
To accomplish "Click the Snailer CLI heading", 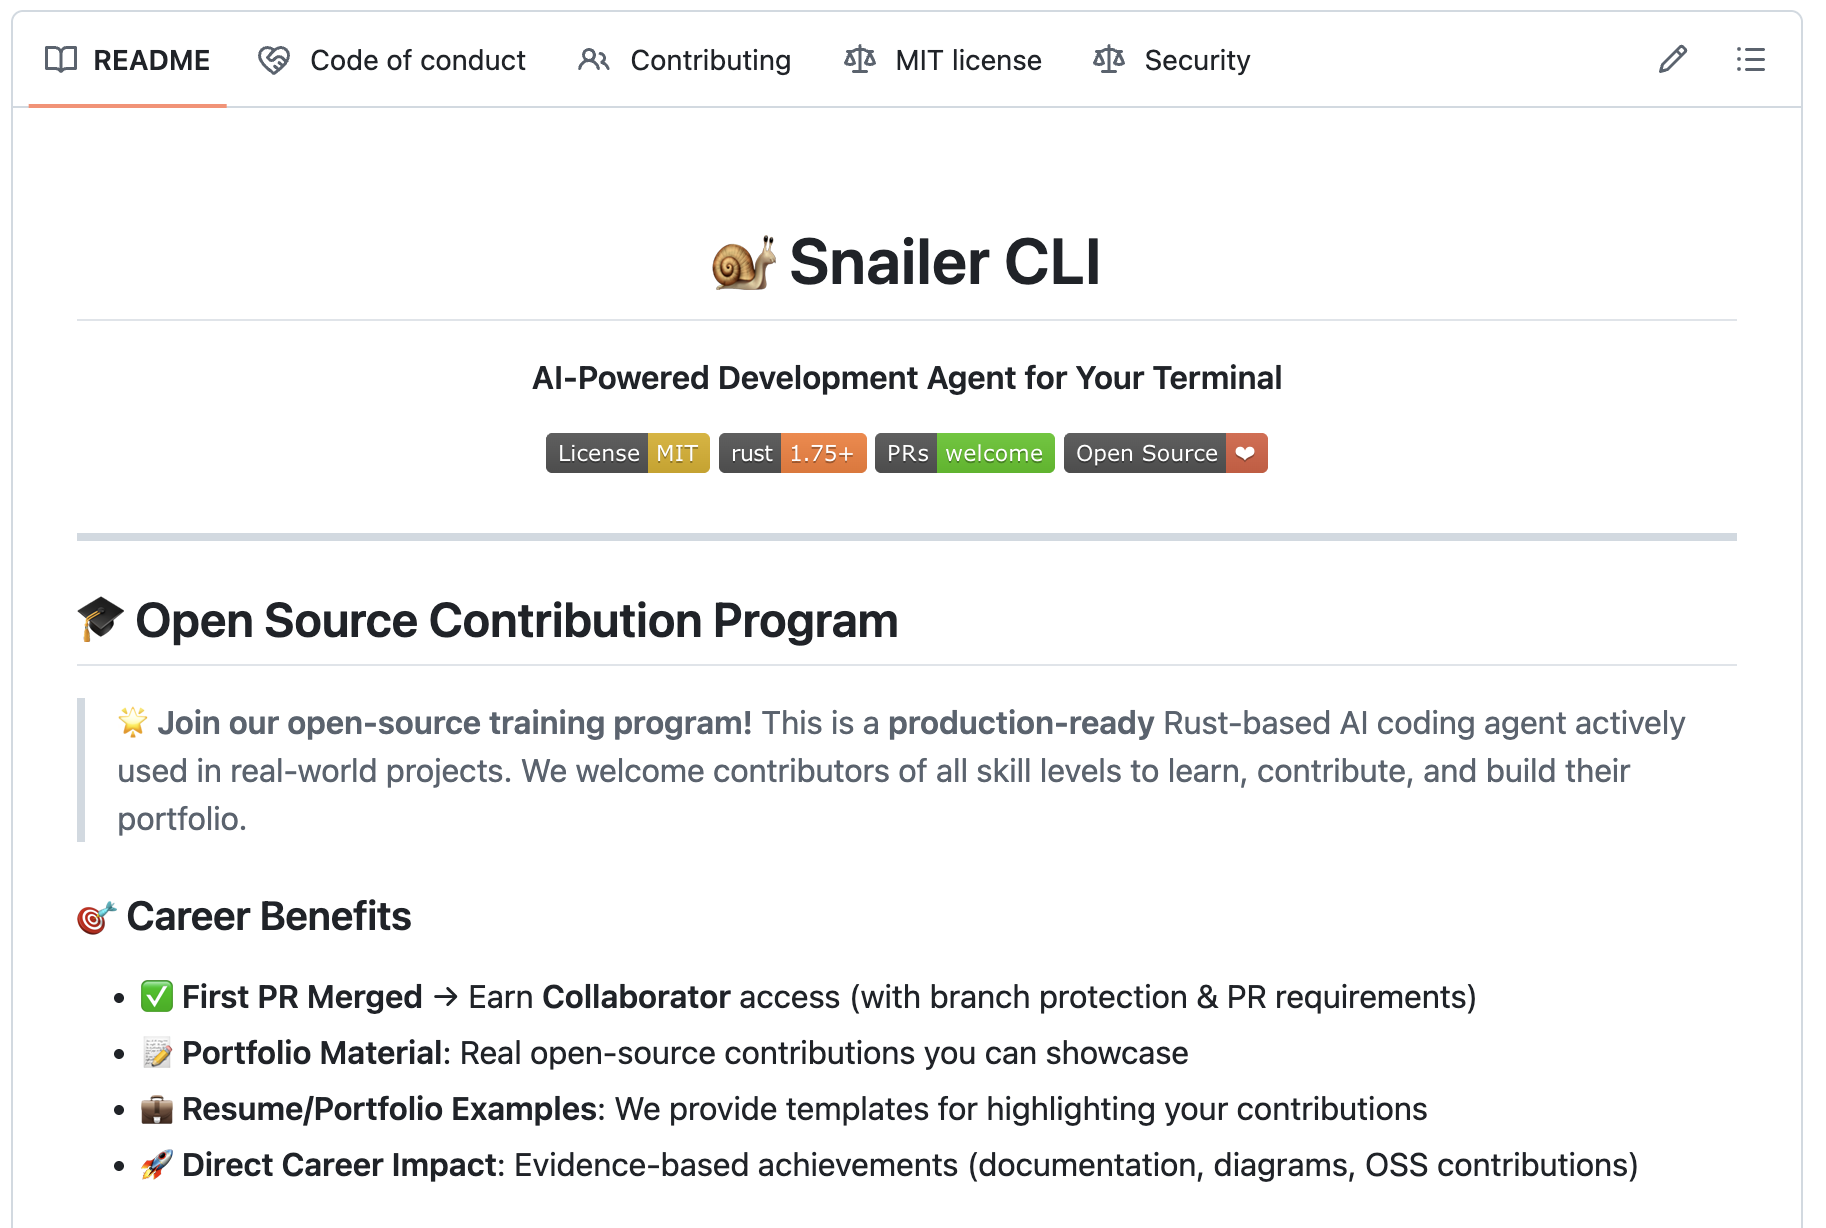I will [945, 263].
